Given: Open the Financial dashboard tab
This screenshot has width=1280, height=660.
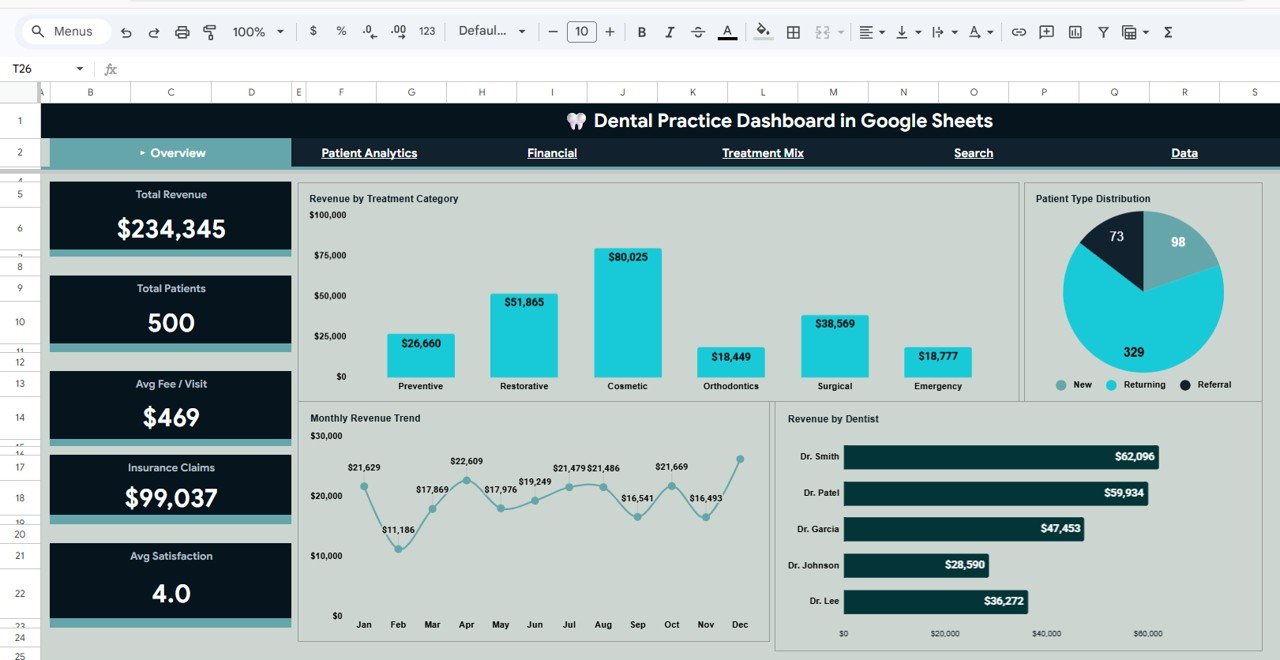Looking at the screenshot, I should pyautogui.click(x=553, y=153).
